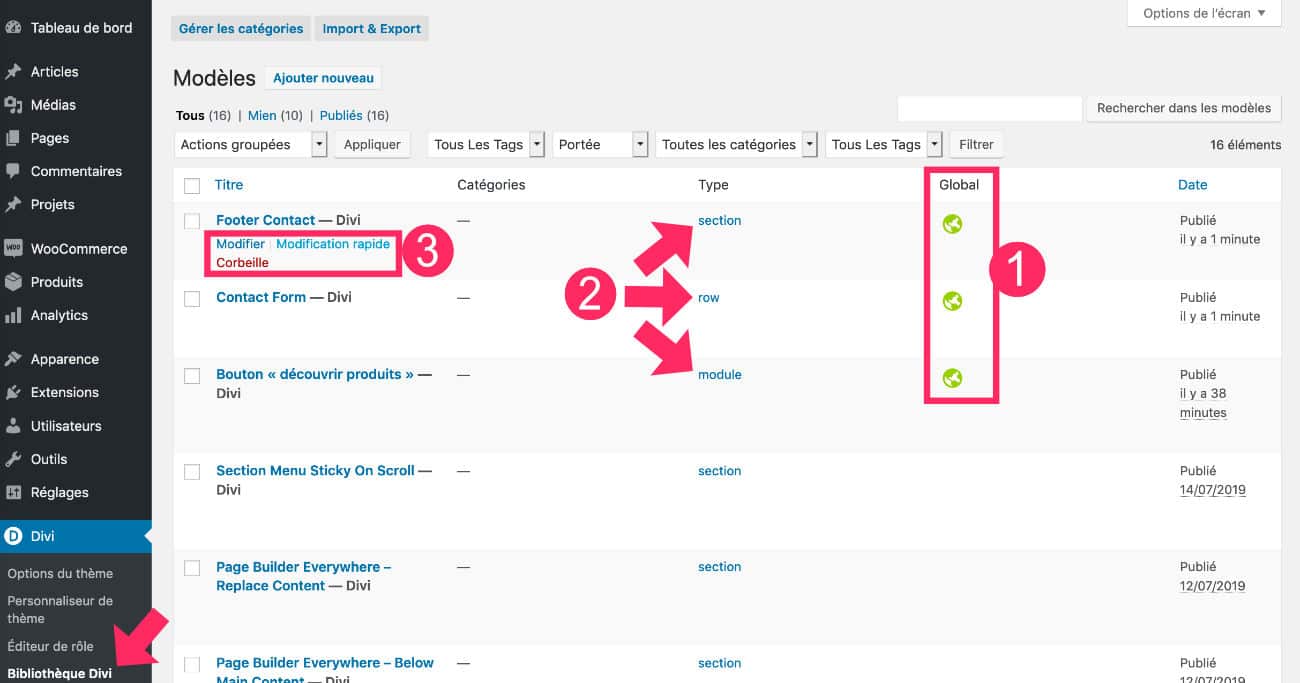Click the Rechercher dans les modèles button
This screenshot has height=683, width=1300.
coord(1184,108)
